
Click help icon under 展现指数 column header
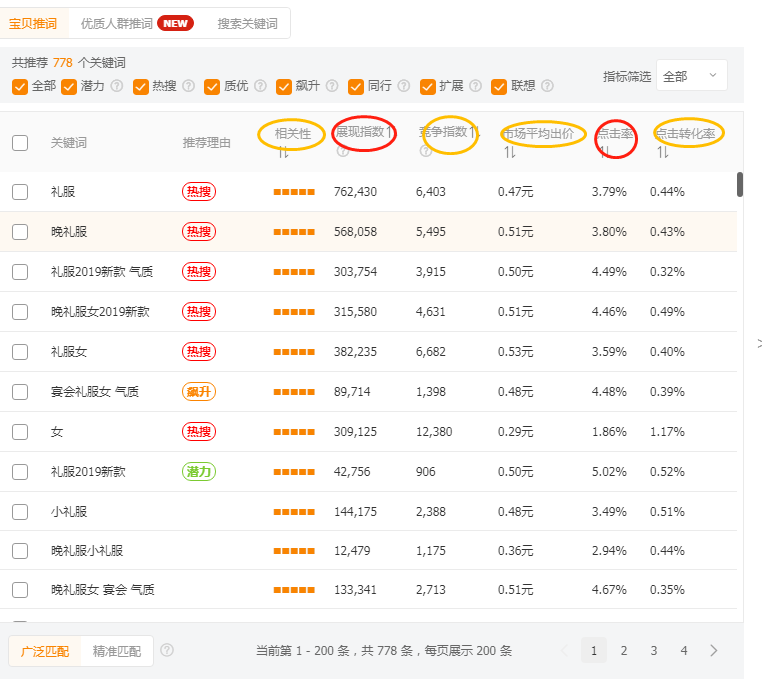tap(343, 152)
